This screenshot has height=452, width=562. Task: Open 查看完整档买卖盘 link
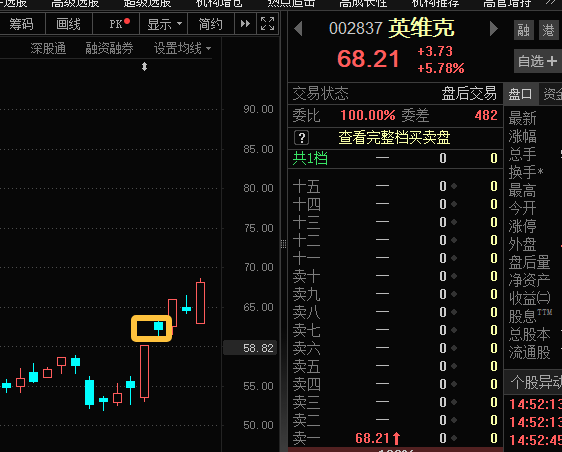(x=394, y=138)
